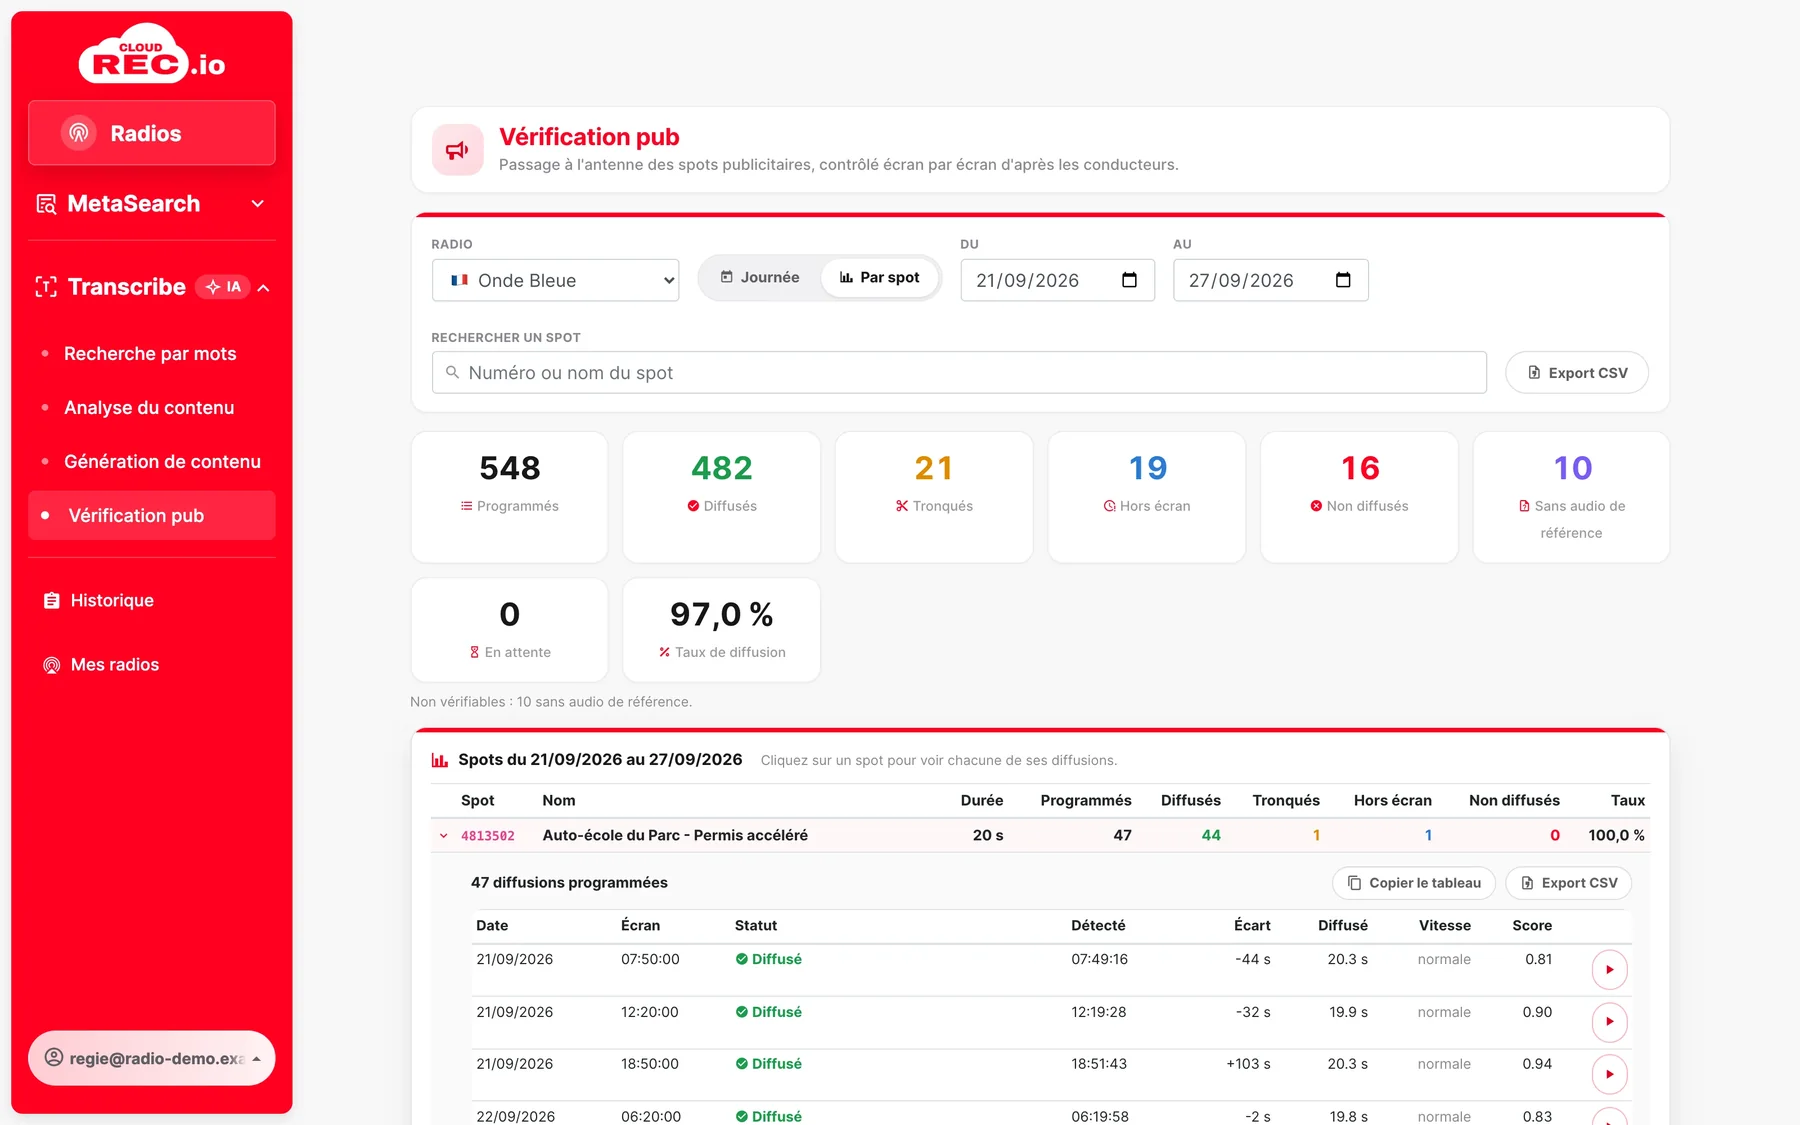Click the user account avatar icon
Viewport: 1800px width, 1125px height.
pyautogui.click(x=54, y=1058)
